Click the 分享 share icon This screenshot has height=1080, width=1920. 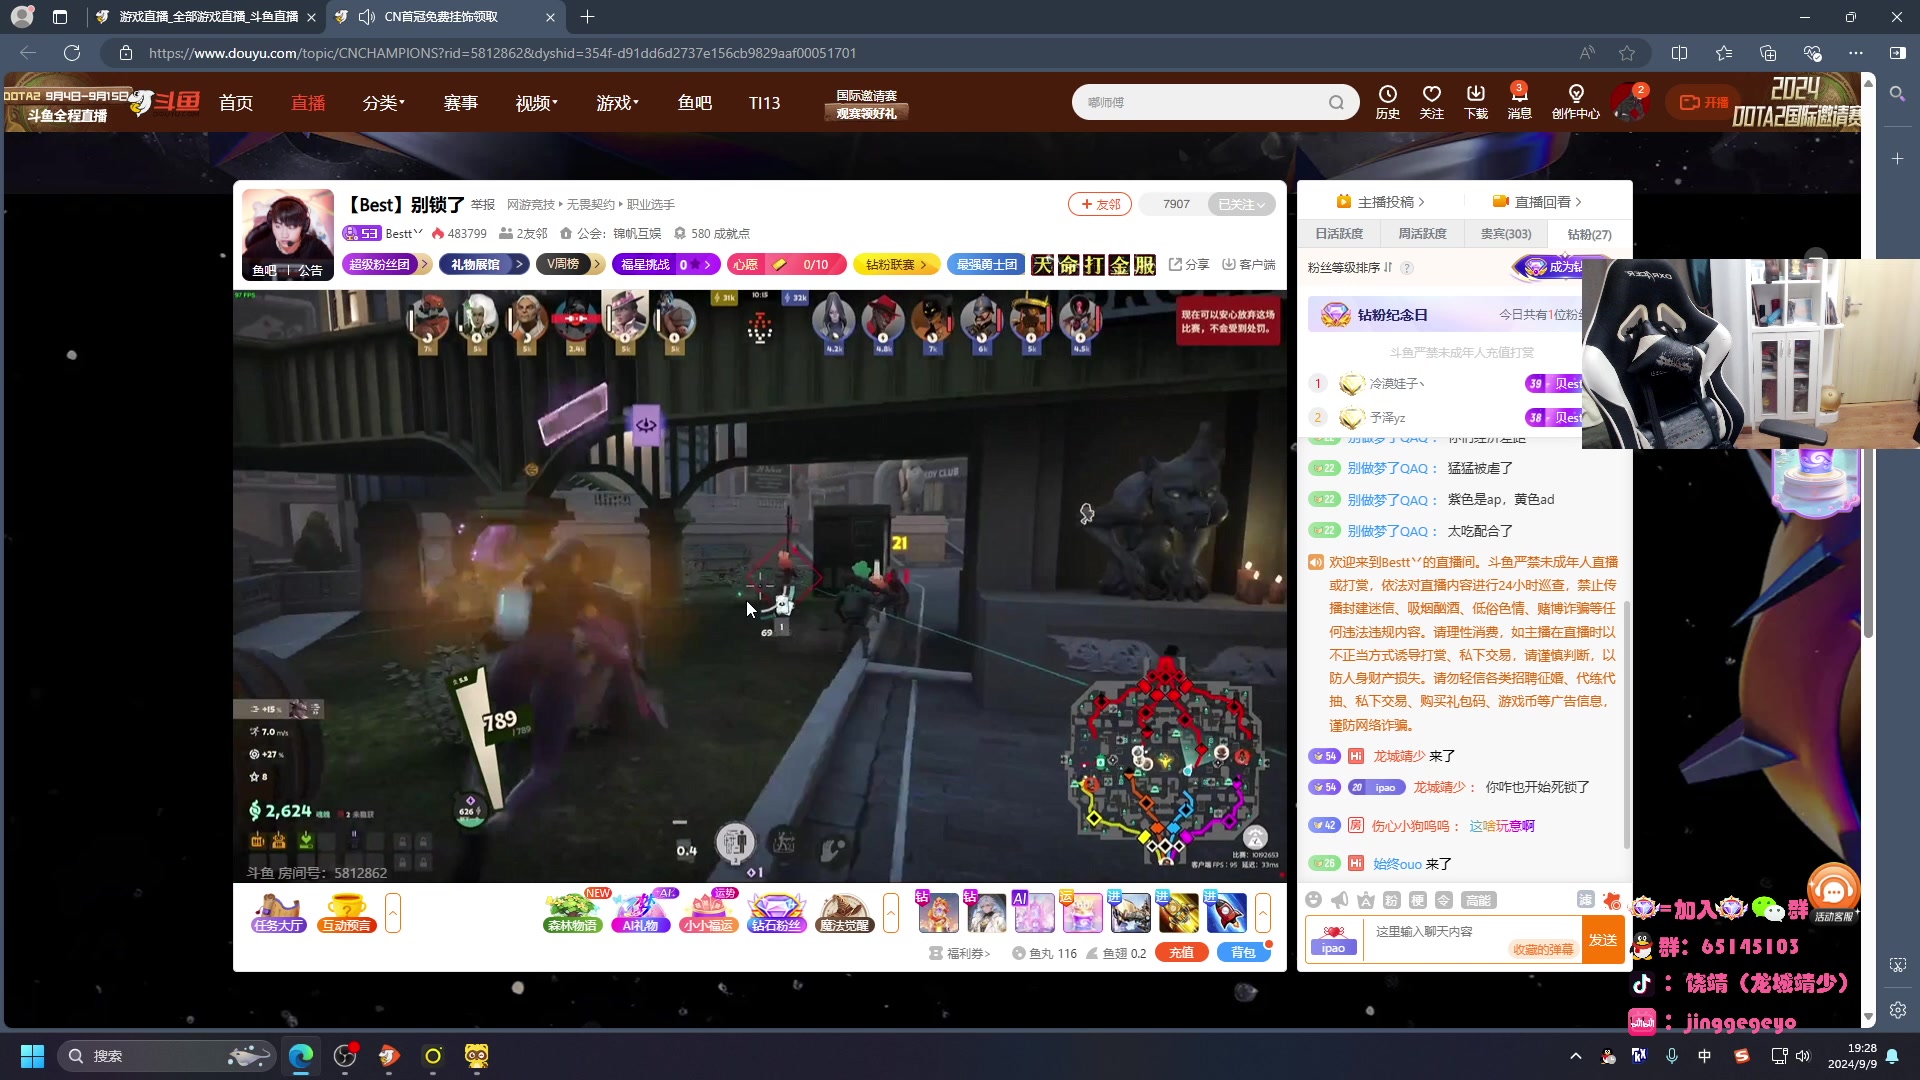coord(1189,264)
